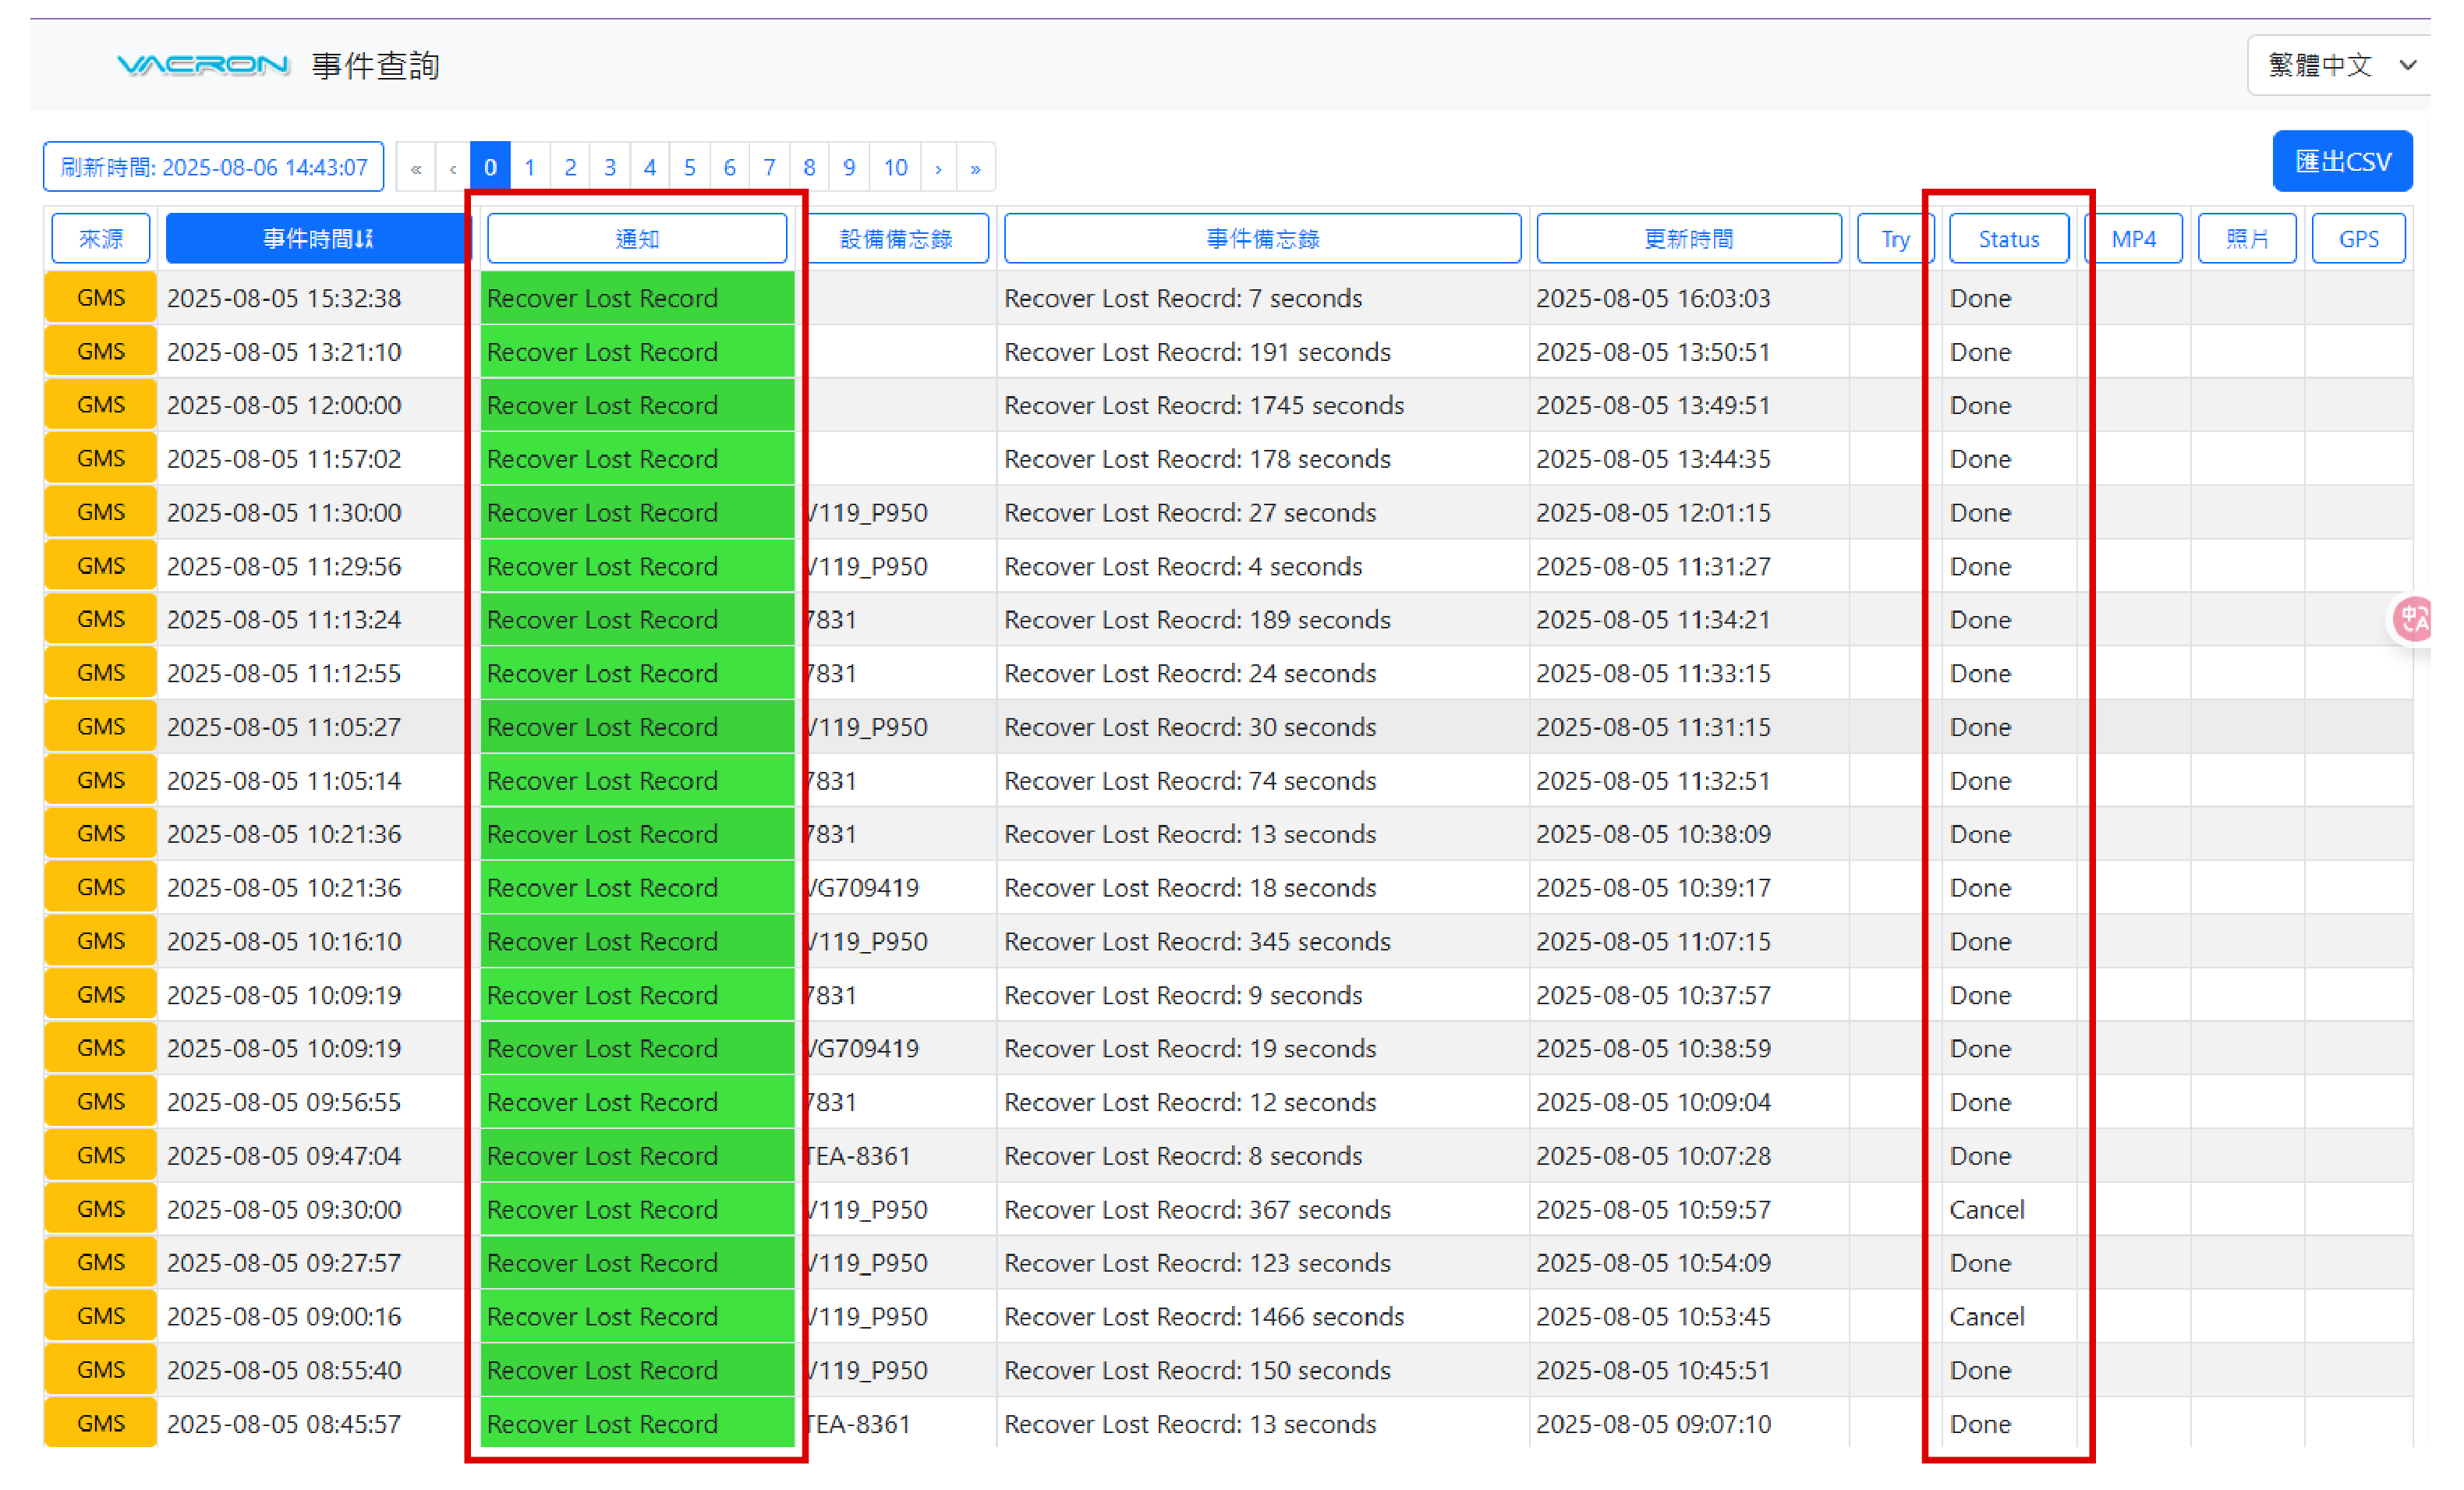Click green Recover Lost Record cell at 11:13:24

pos(637,620)
